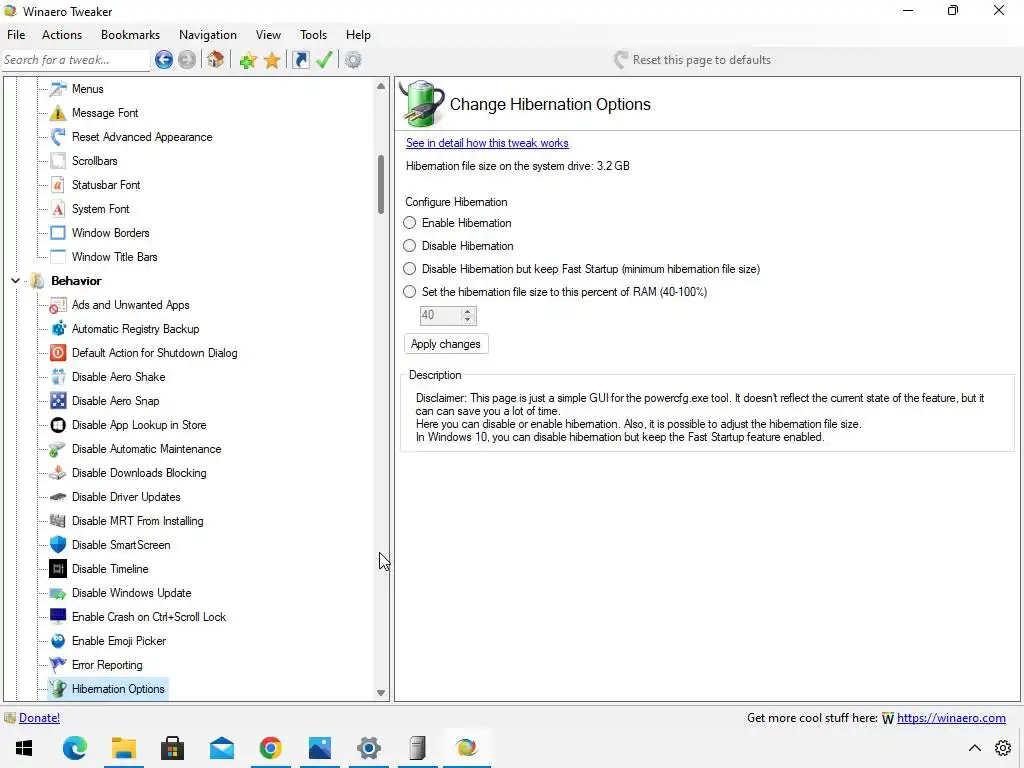1024x768 pixels.
Task: Click the Default Action for Shutdown Dialog icon
Action: pyautogui.click(x=58, y=353)
